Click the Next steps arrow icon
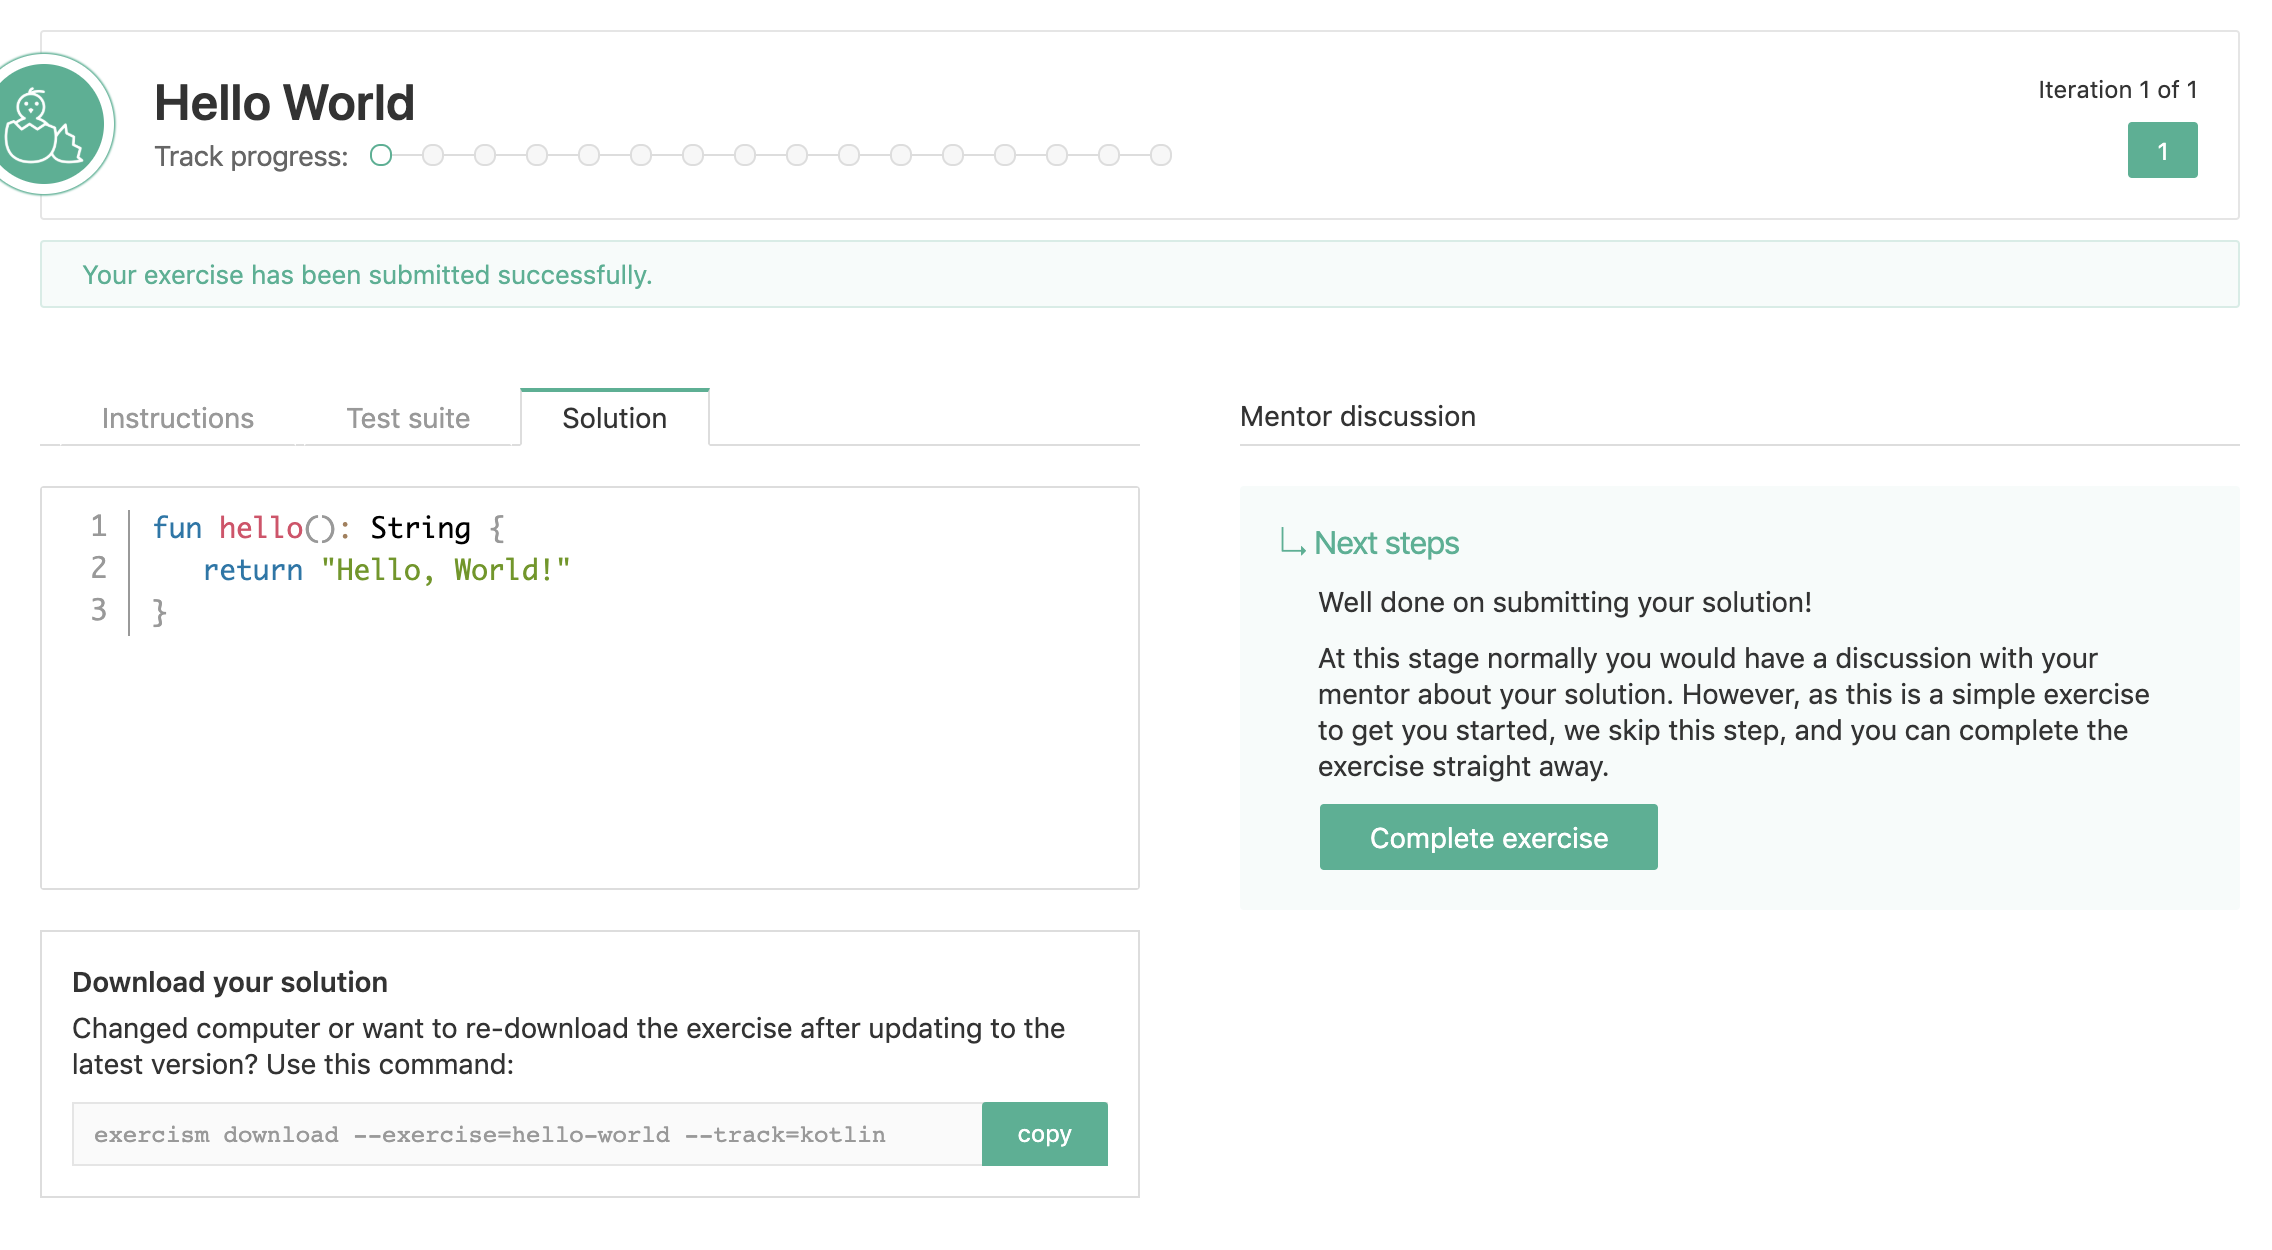Image resolution: width=2272 pixels, height=1250 pixels. tap(1292, 543)
